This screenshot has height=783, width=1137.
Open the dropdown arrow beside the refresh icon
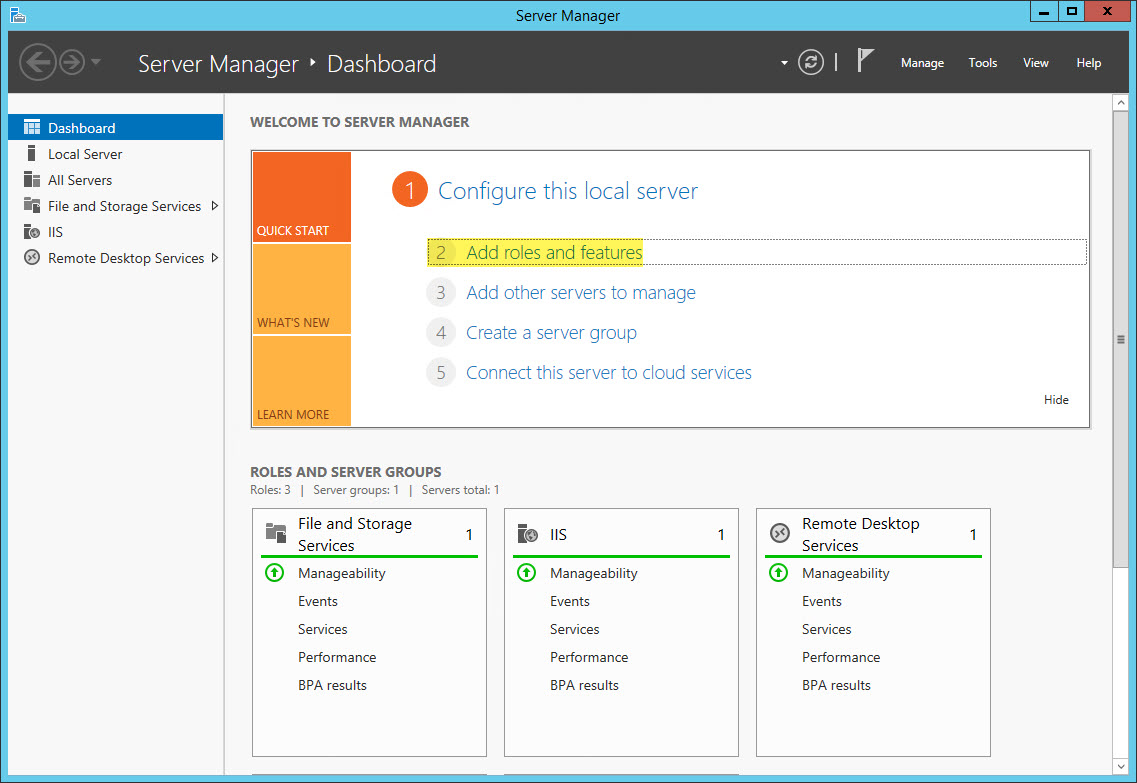pos(784,61)
